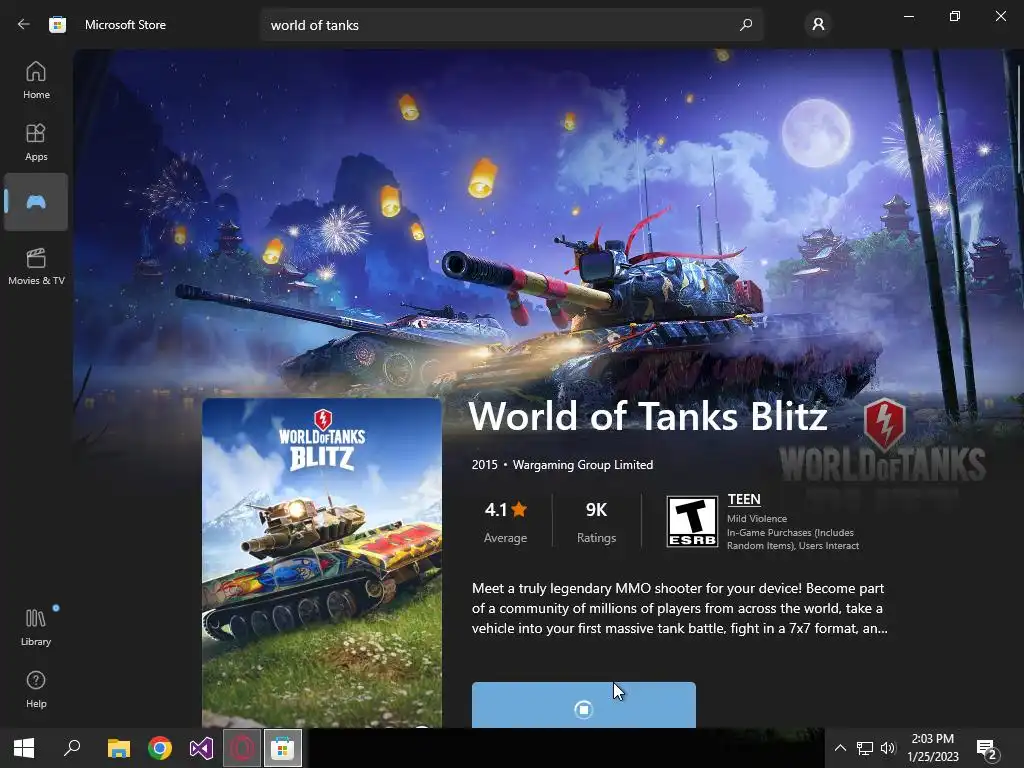Click the Wargaming Group Limited publisher link

point(583,464)
